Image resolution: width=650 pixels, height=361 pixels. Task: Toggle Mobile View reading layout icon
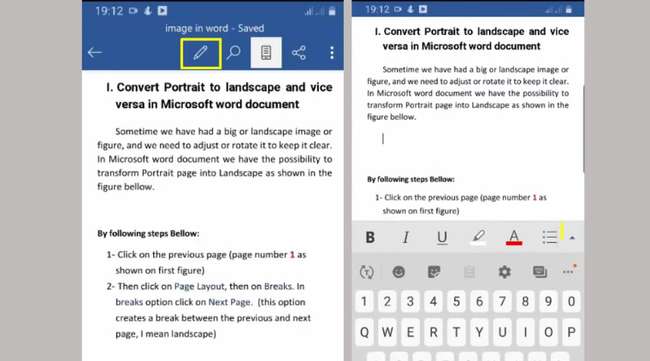[x=266, y=53]
